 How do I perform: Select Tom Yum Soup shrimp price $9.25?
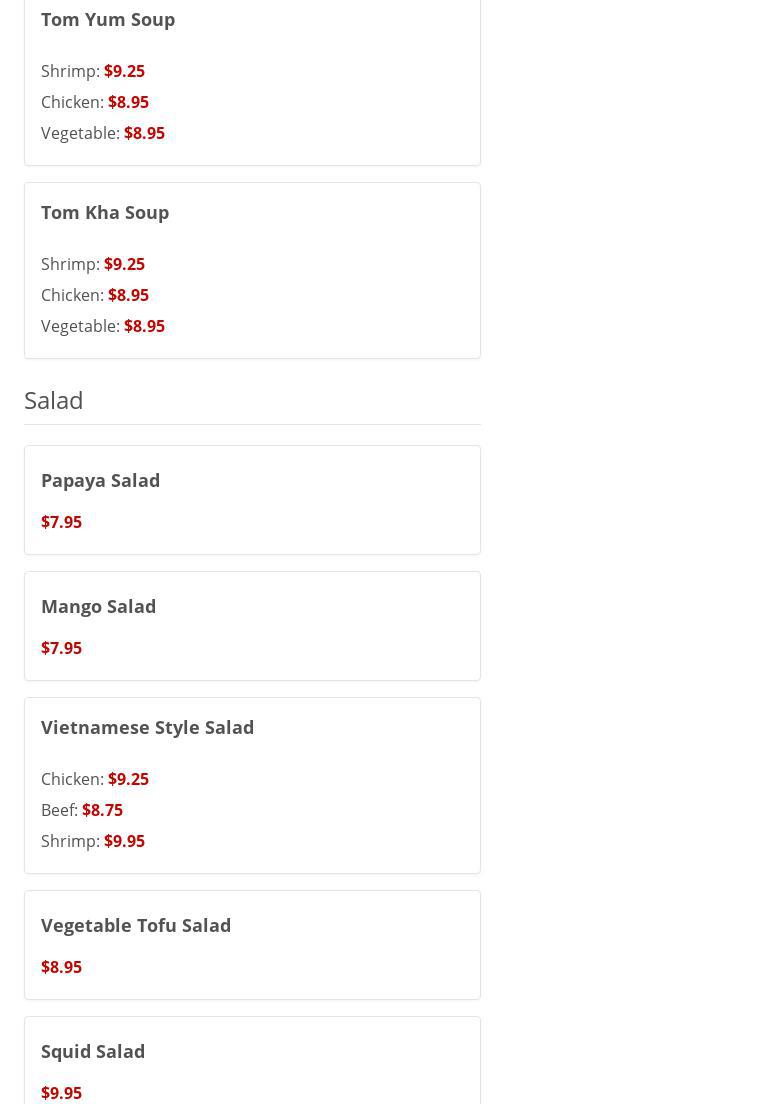(x=124, y=71)
